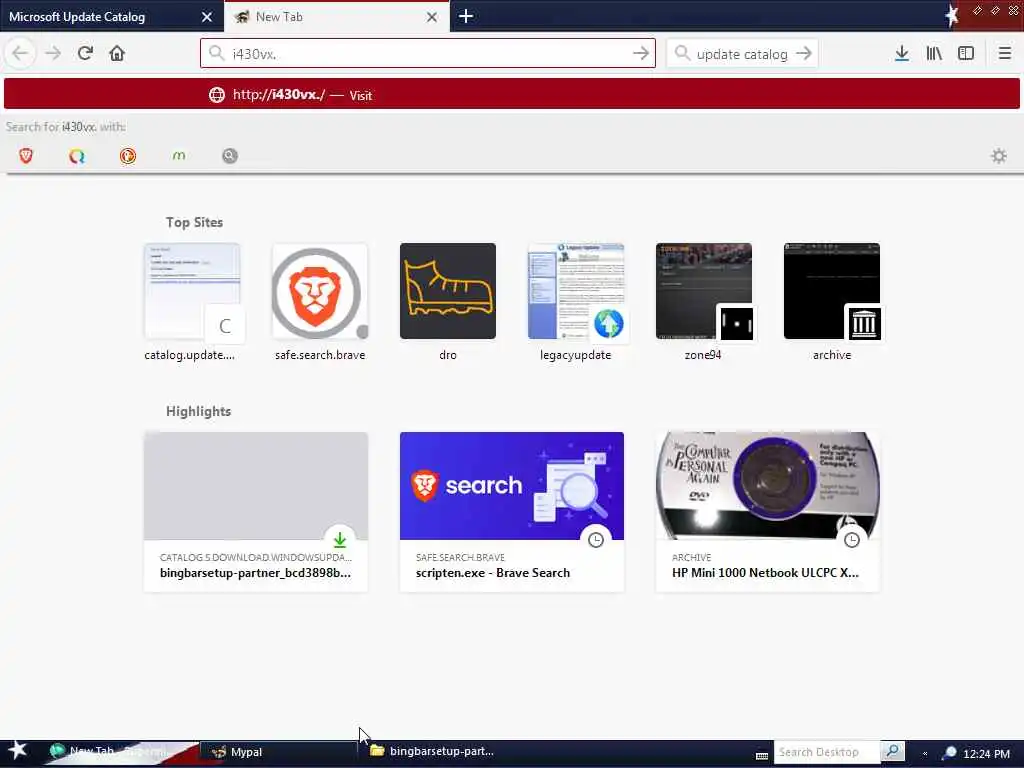Image resolution: width=1024 pixels, height=768 pixels.
Task: Click the search bar go arrow
Action: coord(804,54)
